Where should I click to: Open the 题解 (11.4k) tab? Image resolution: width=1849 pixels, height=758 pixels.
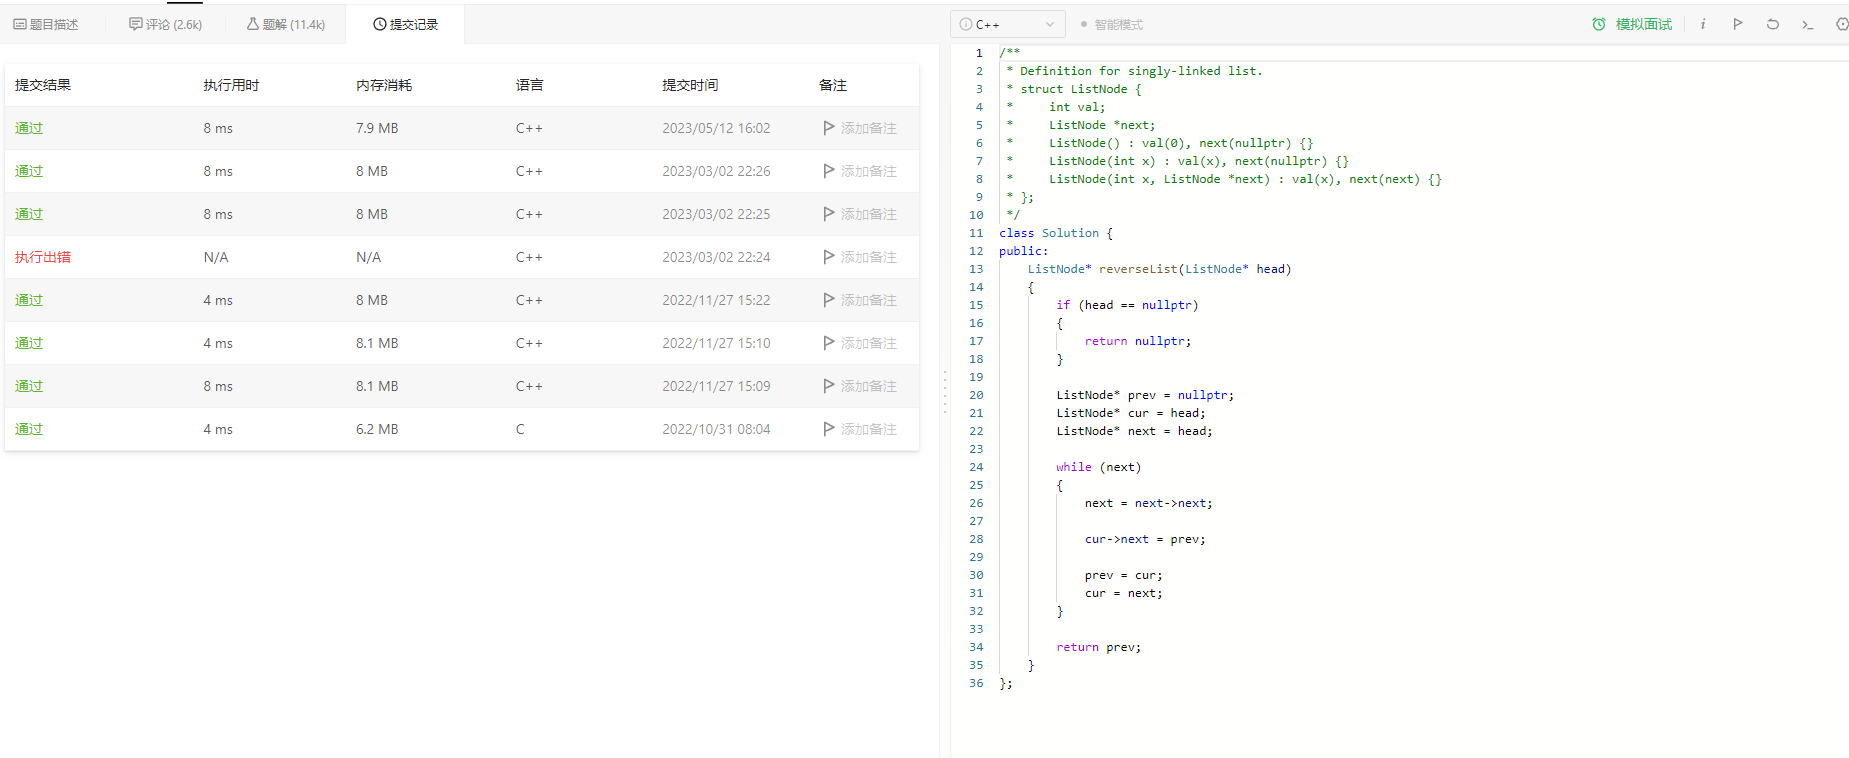286,24
